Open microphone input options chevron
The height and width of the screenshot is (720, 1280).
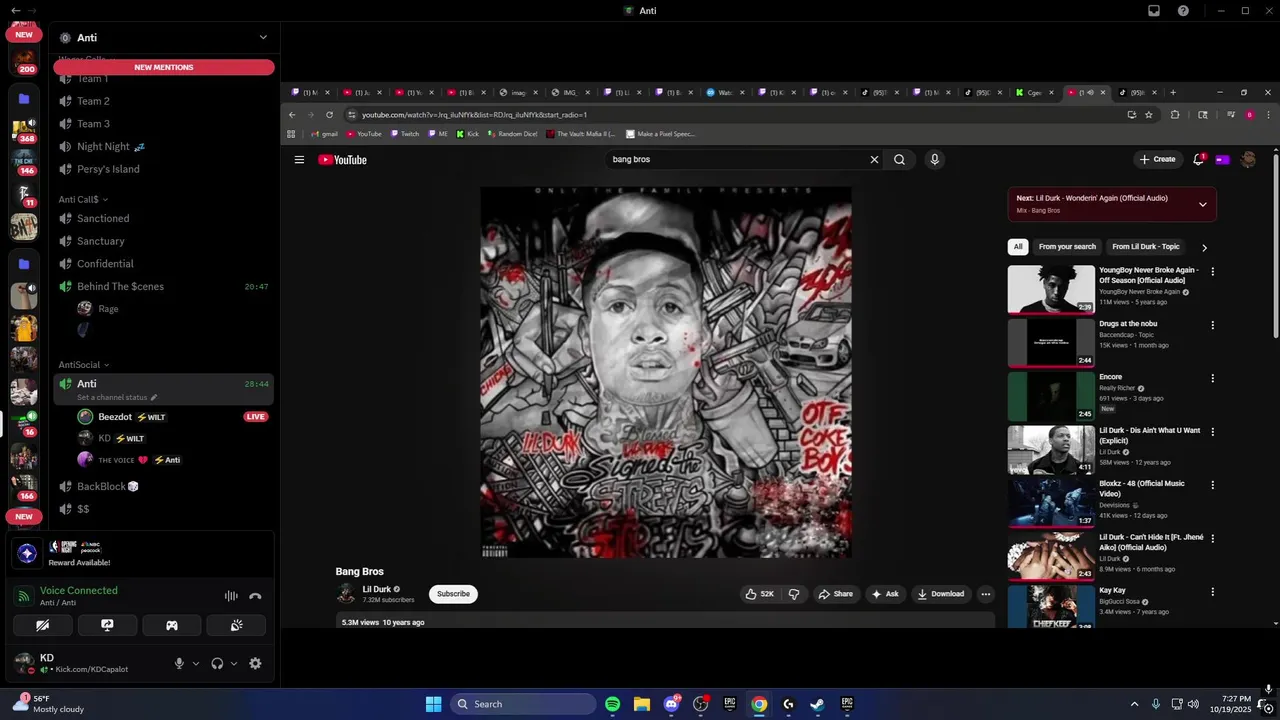point(196,663)
